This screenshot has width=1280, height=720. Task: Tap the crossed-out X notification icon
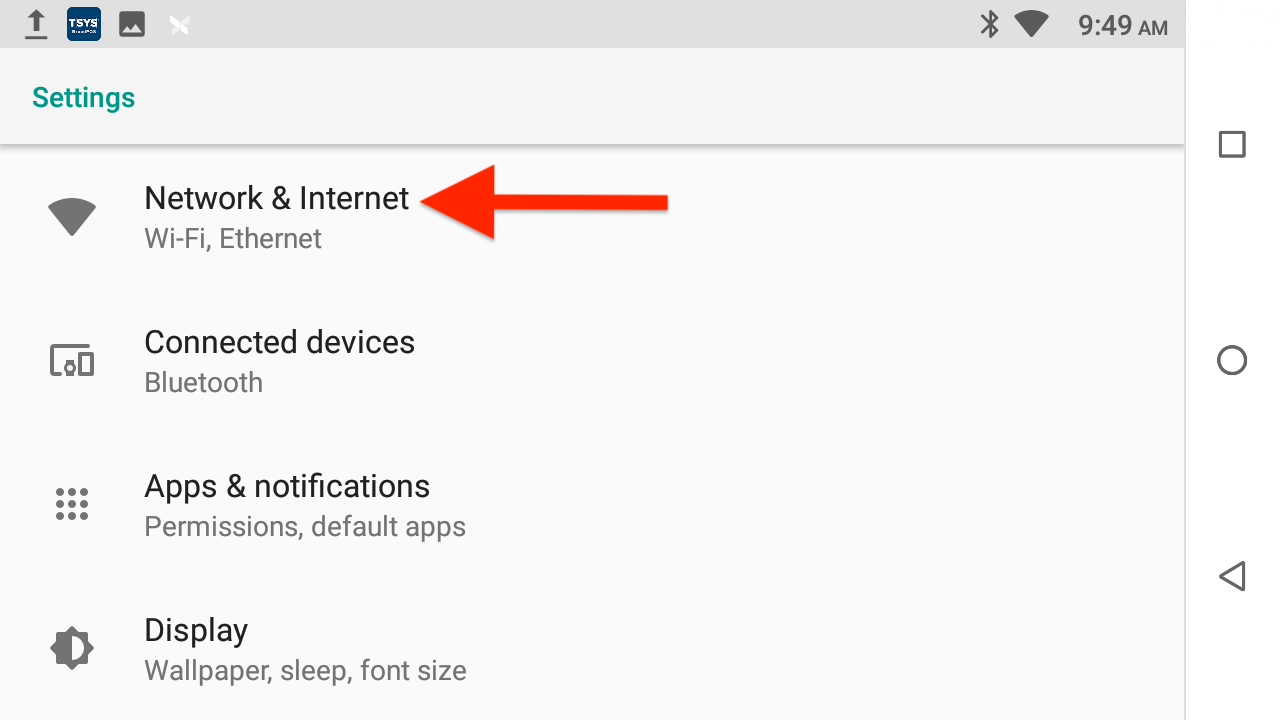click(x=179, y=24)
